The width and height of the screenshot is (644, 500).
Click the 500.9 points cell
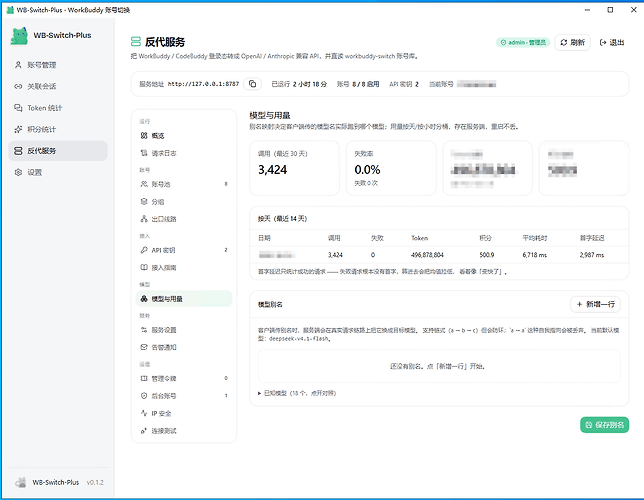pos(487,255)
